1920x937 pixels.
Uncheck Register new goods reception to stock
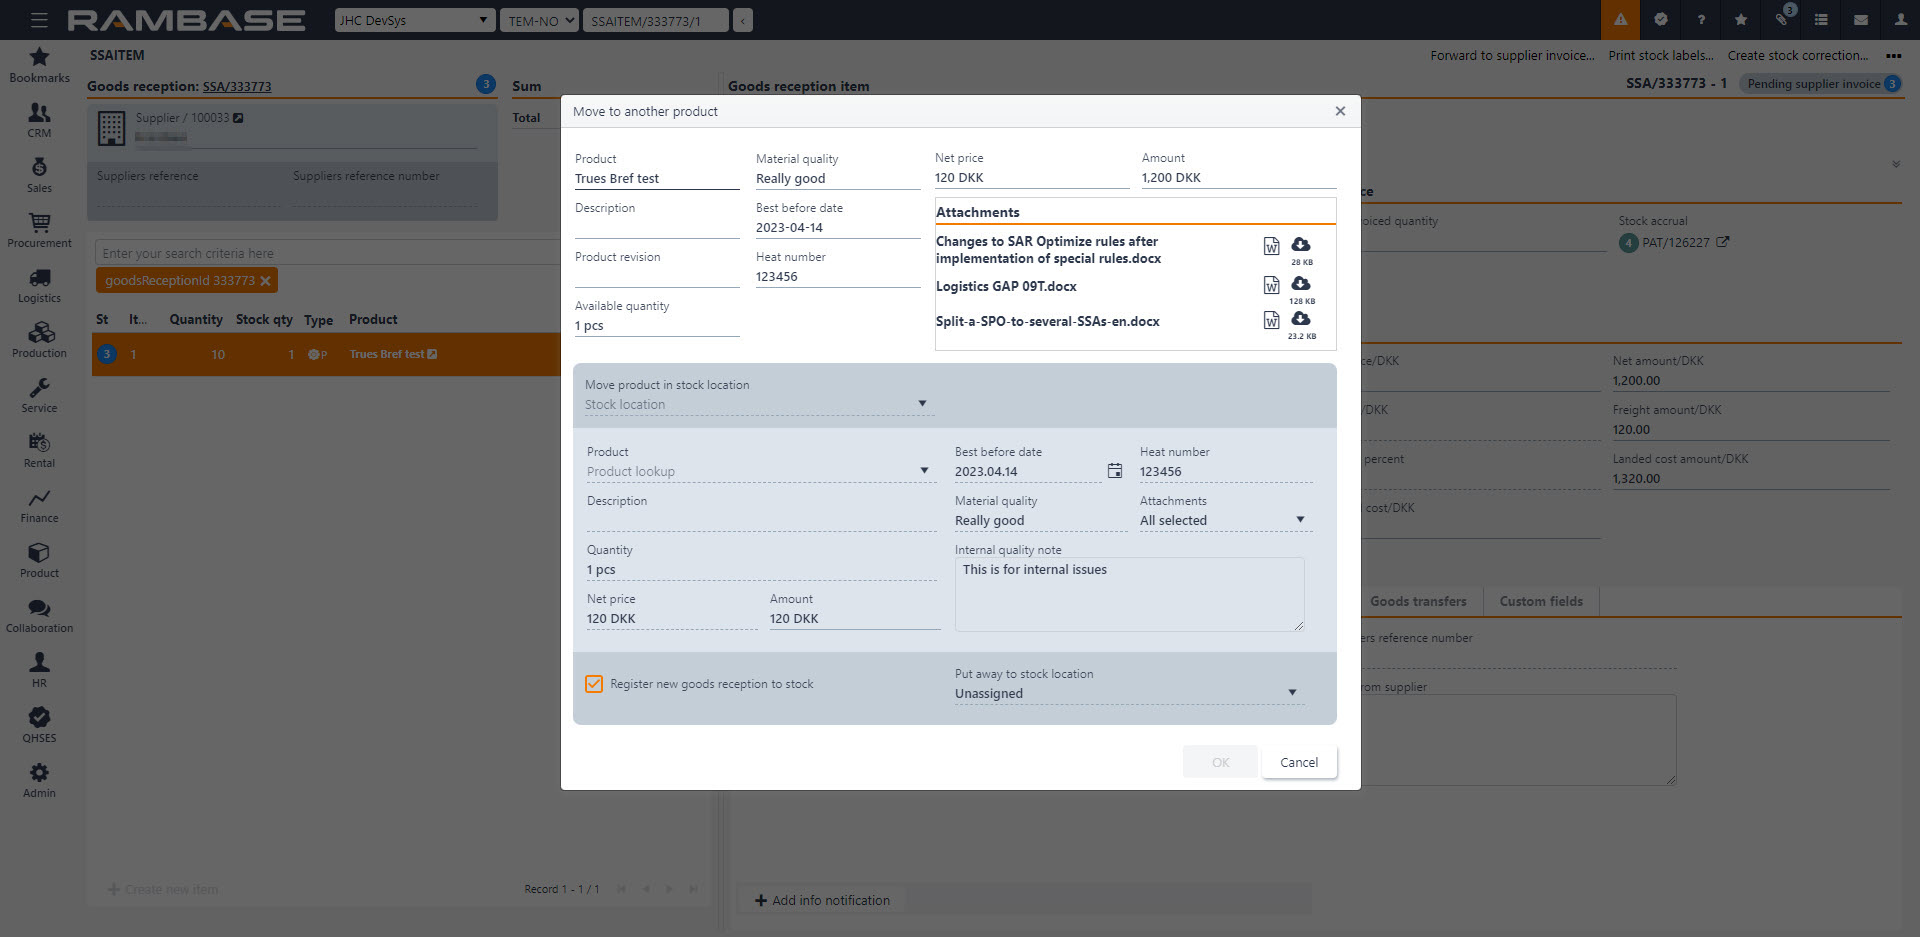pyautogui.click(x=594, y=684)
